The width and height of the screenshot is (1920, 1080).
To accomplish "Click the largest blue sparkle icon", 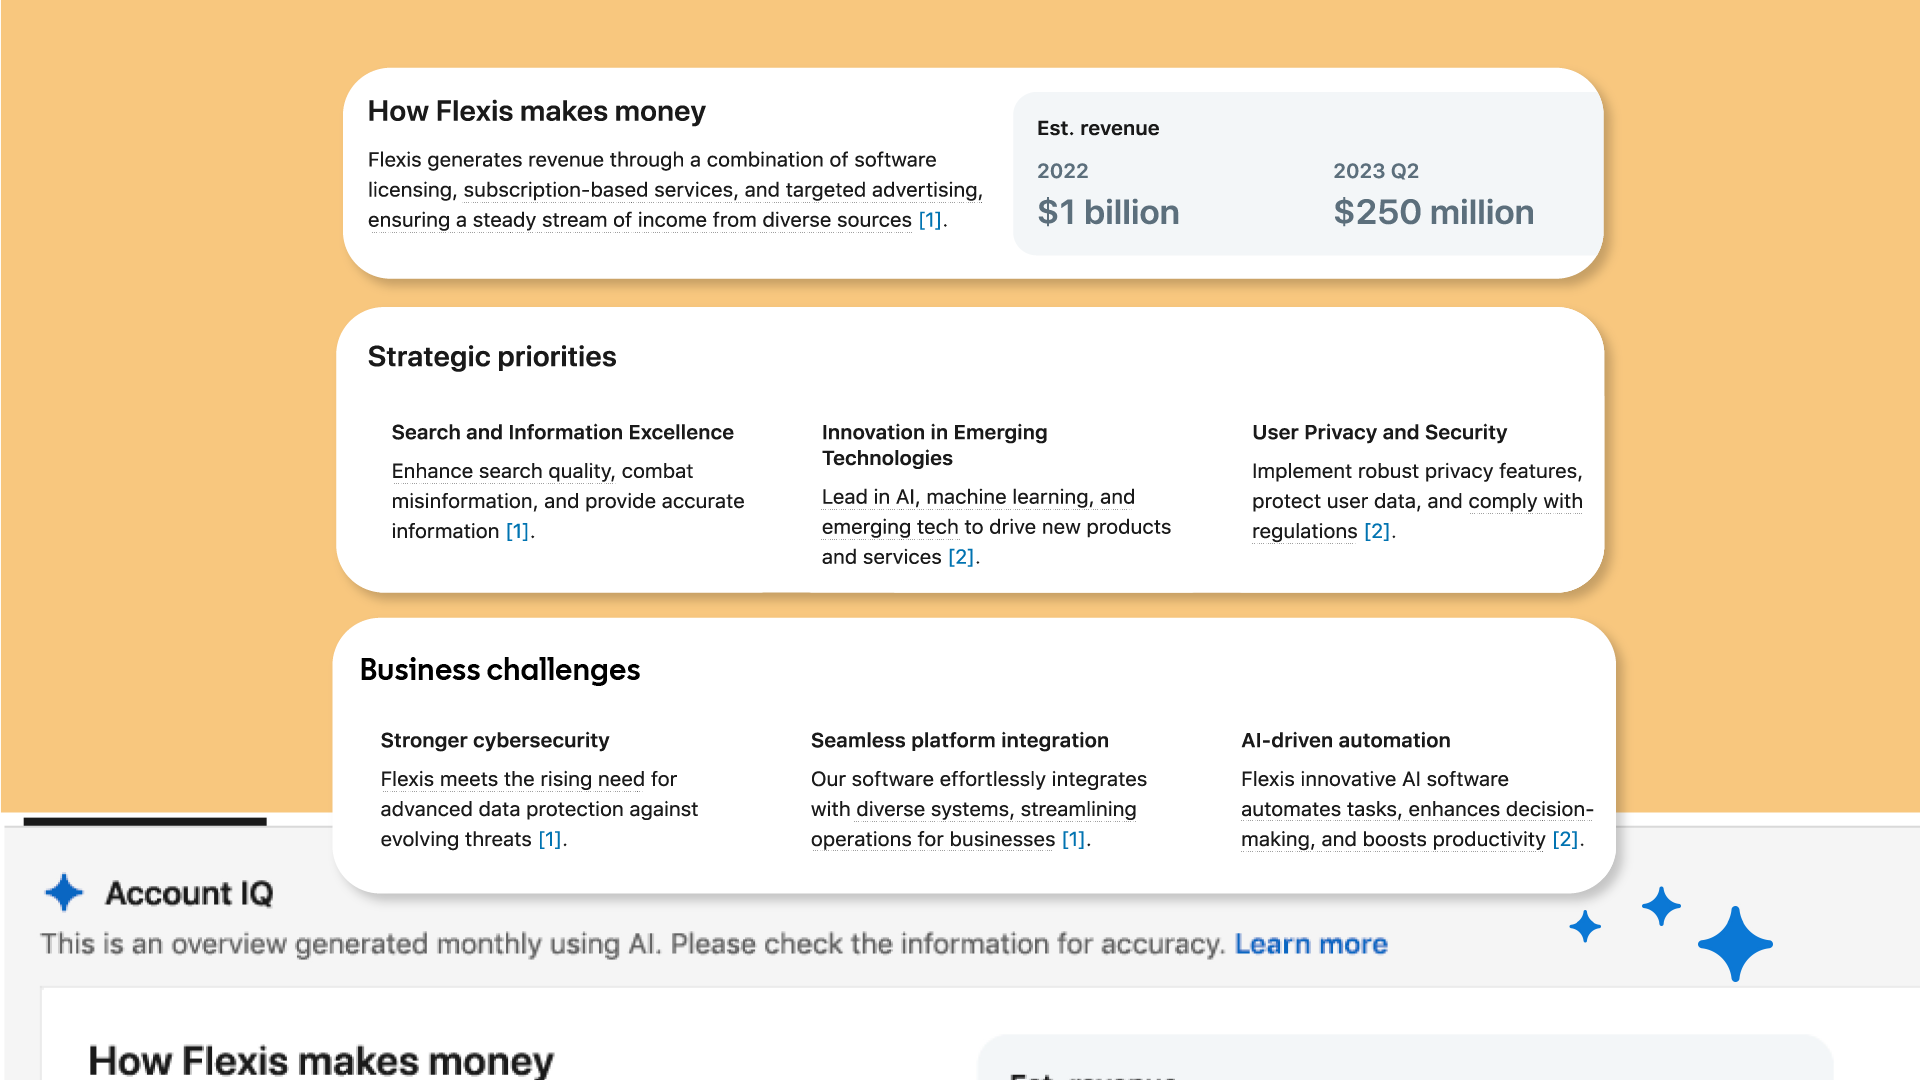I will [x=1735, y=943].
